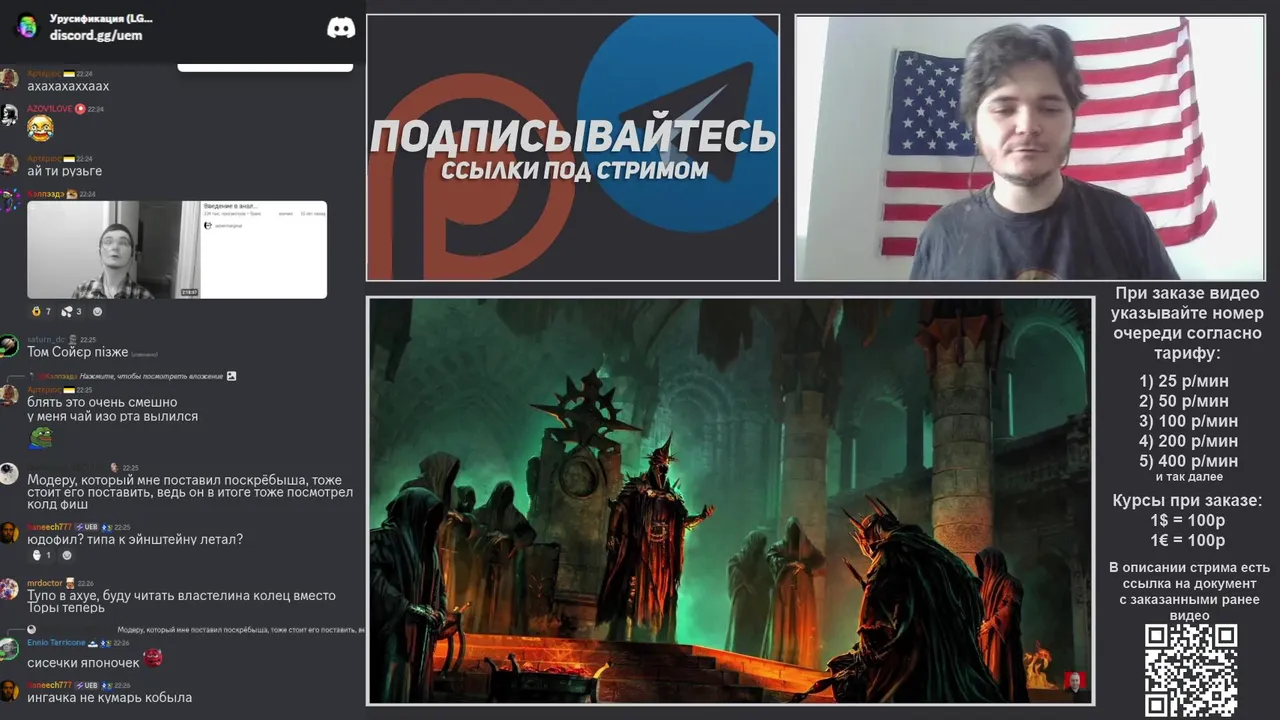Click the QR code

(1191, 669)
